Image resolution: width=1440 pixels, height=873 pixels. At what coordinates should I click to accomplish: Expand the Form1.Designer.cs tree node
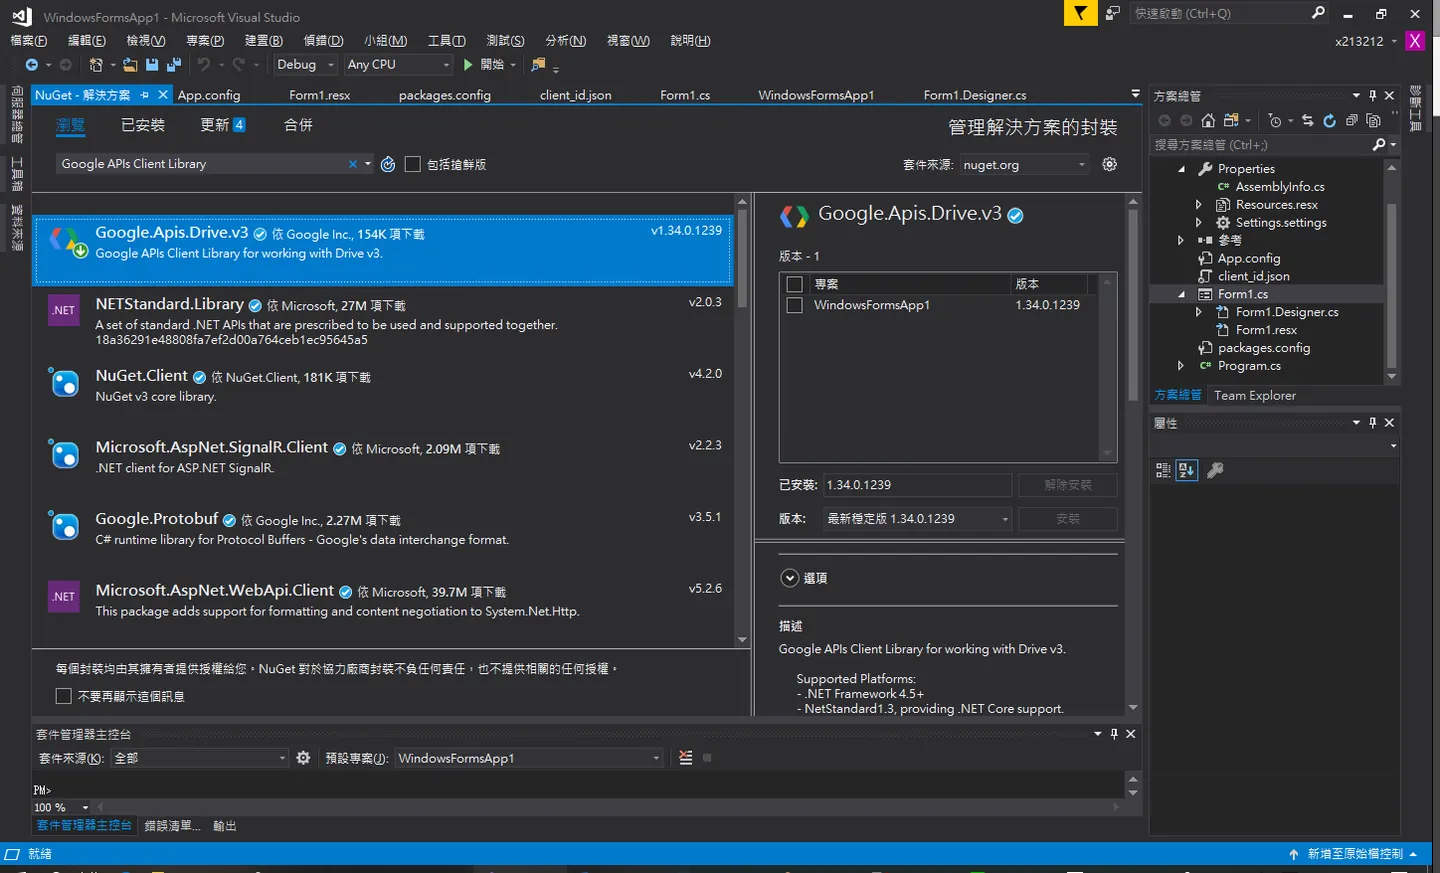coord(1199,312)
